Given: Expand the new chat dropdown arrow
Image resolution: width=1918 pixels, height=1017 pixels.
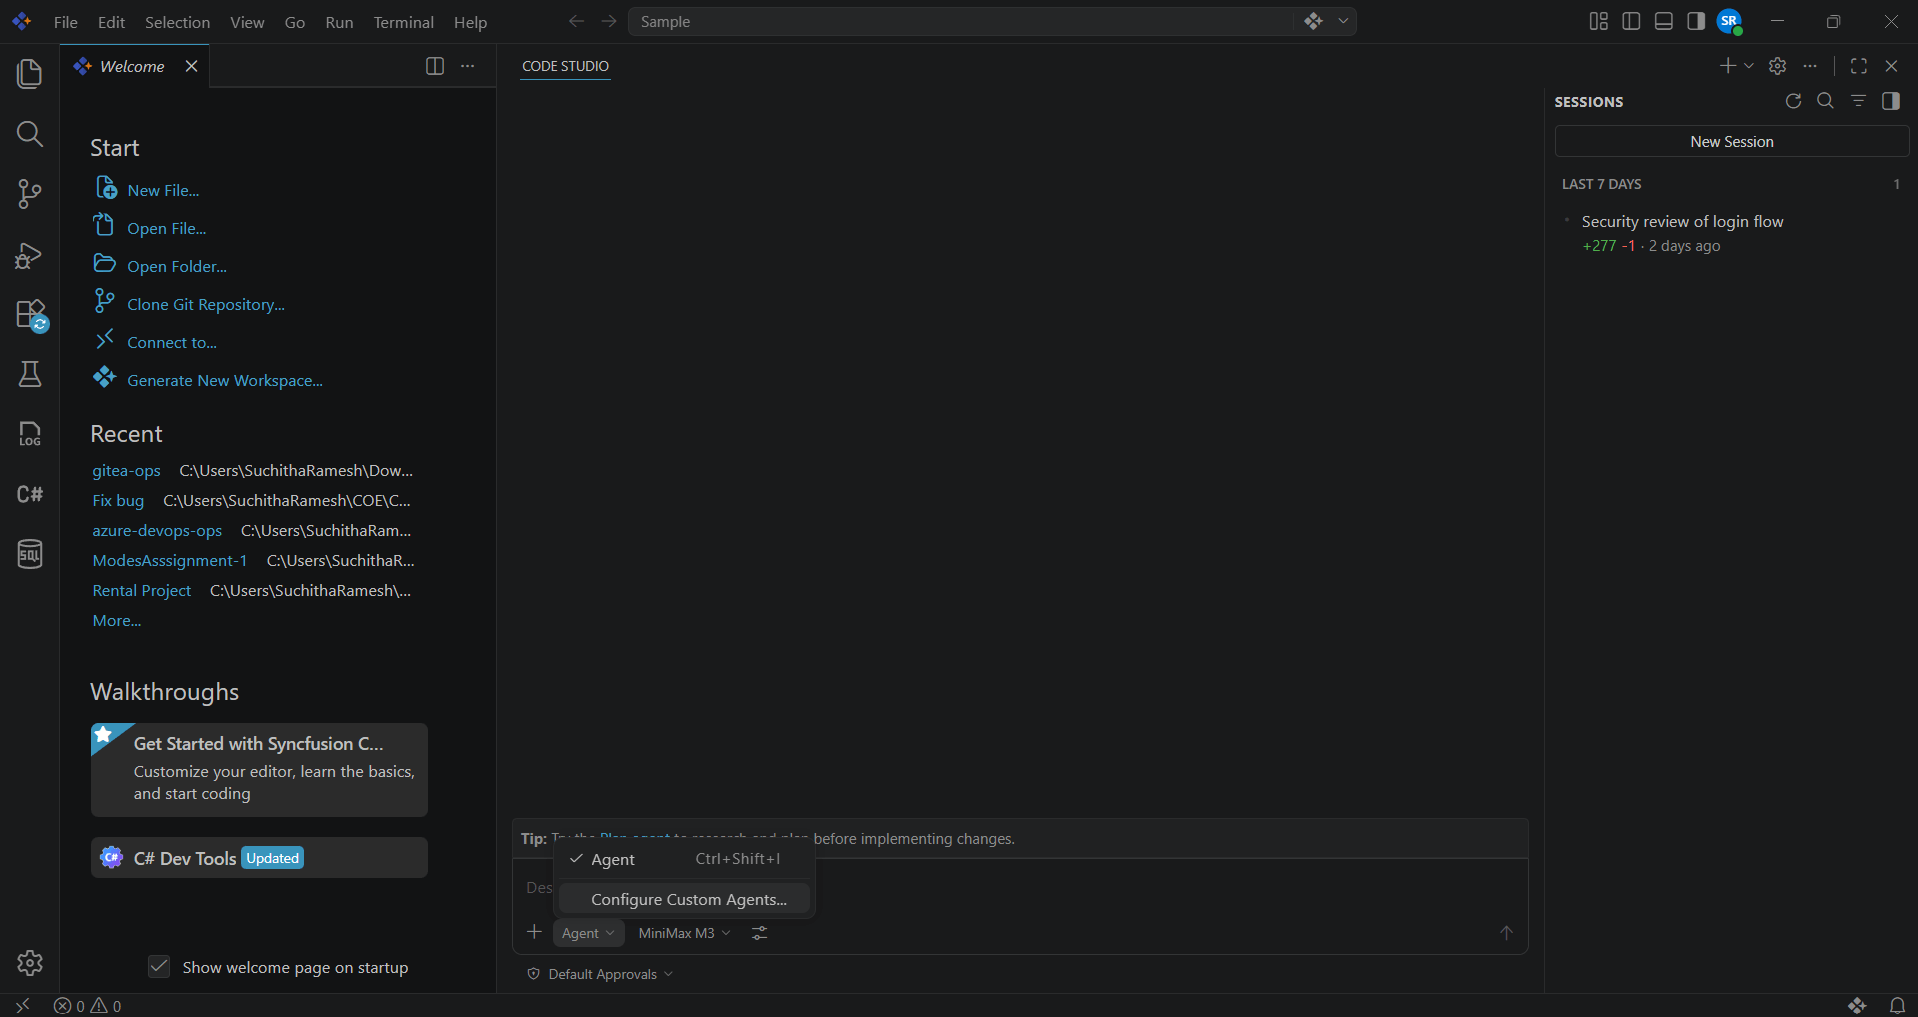Looking at the screenshot, I should tap(1749, 66).
